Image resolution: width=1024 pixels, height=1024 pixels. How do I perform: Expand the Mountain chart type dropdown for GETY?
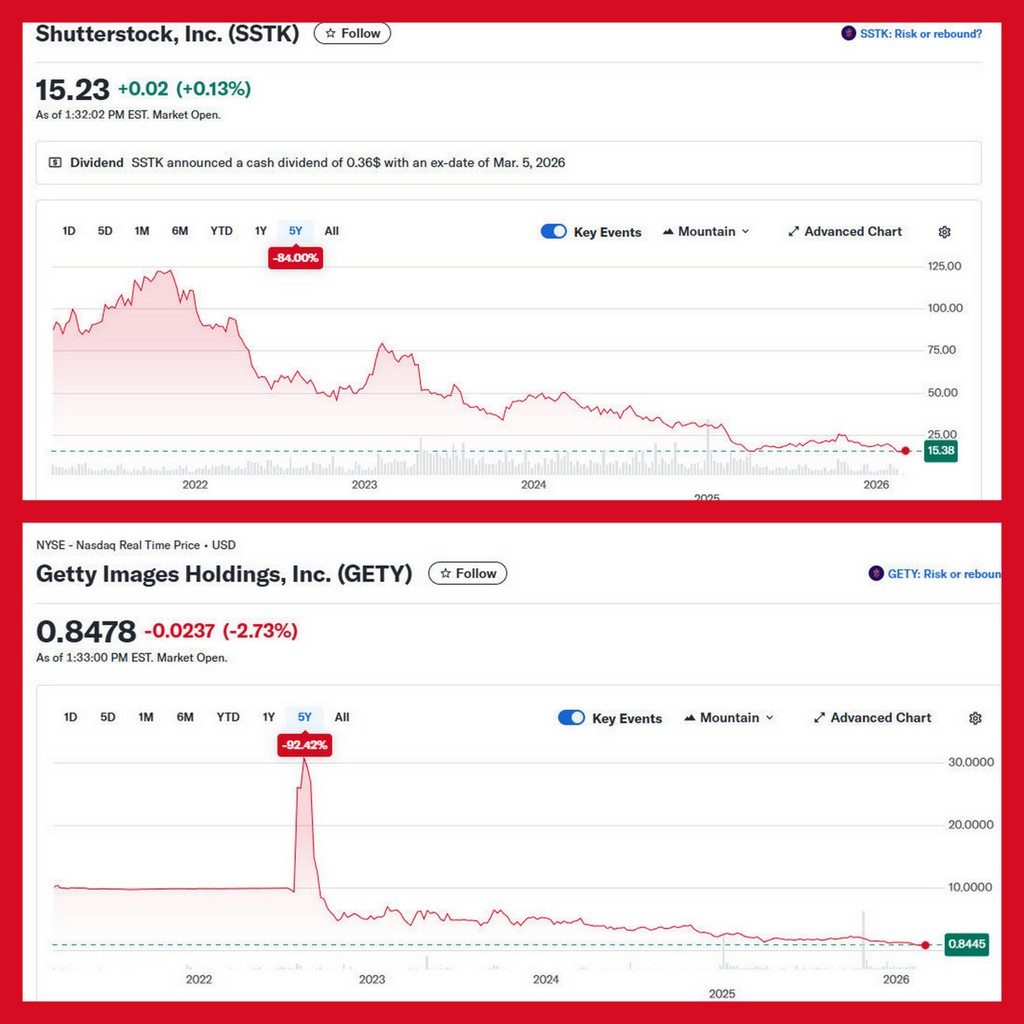coord(729,718)
